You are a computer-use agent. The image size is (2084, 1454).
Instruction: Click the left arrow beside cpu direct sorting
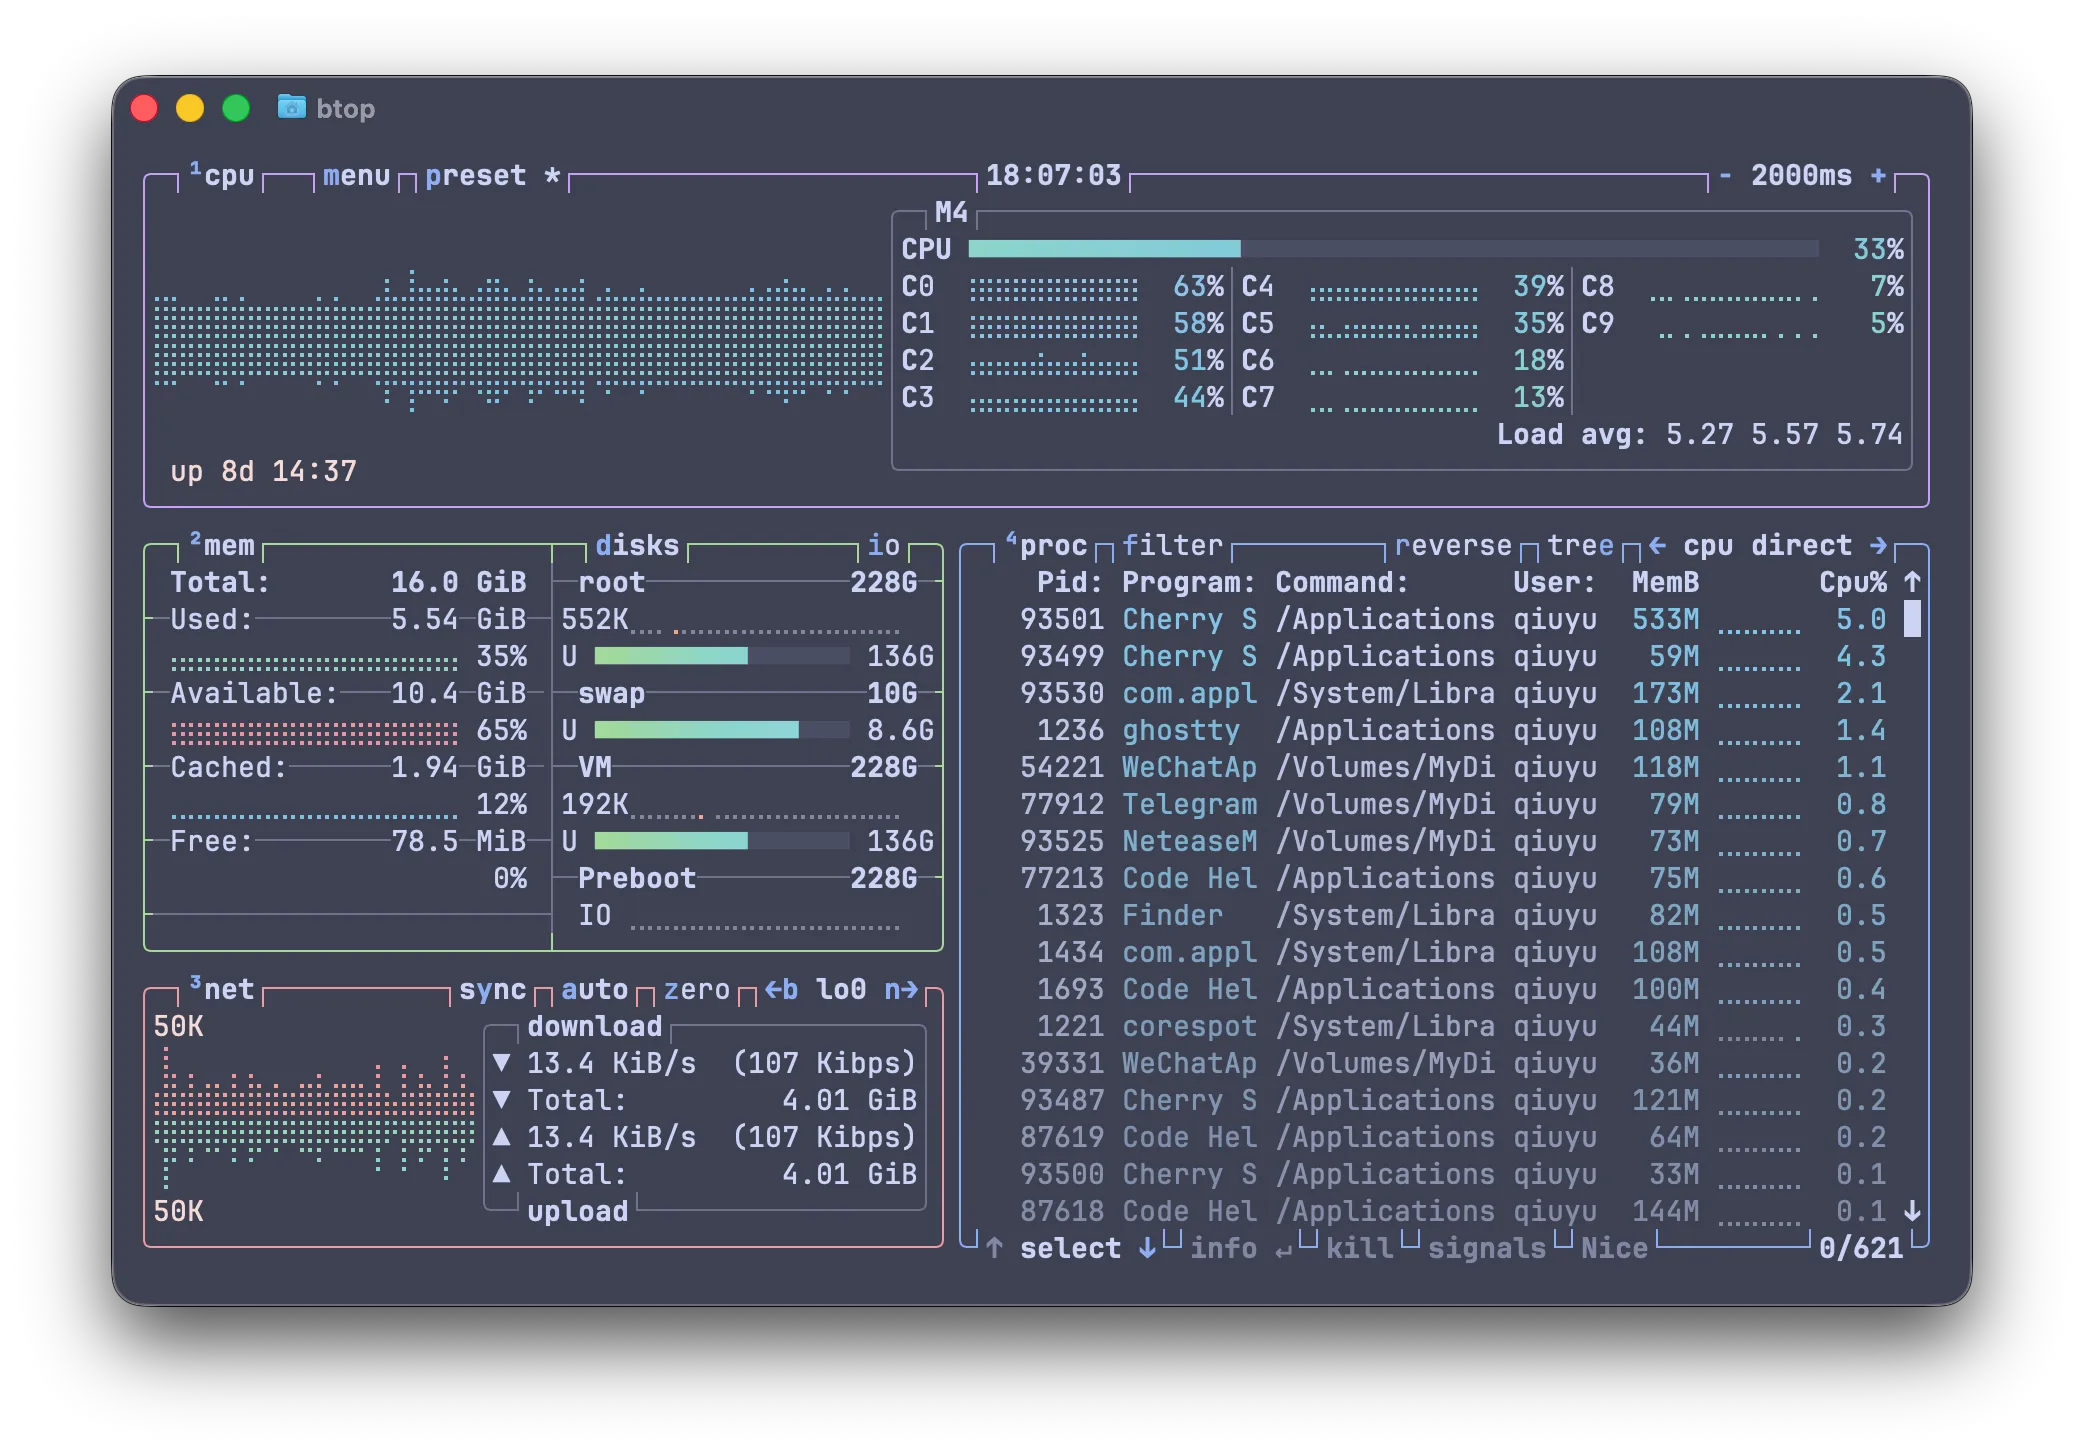[x=1657, y=546]
